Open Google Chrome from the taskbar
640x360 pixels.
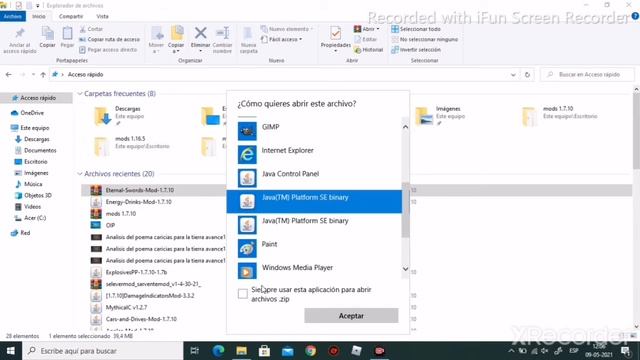(x=311, y=351)
